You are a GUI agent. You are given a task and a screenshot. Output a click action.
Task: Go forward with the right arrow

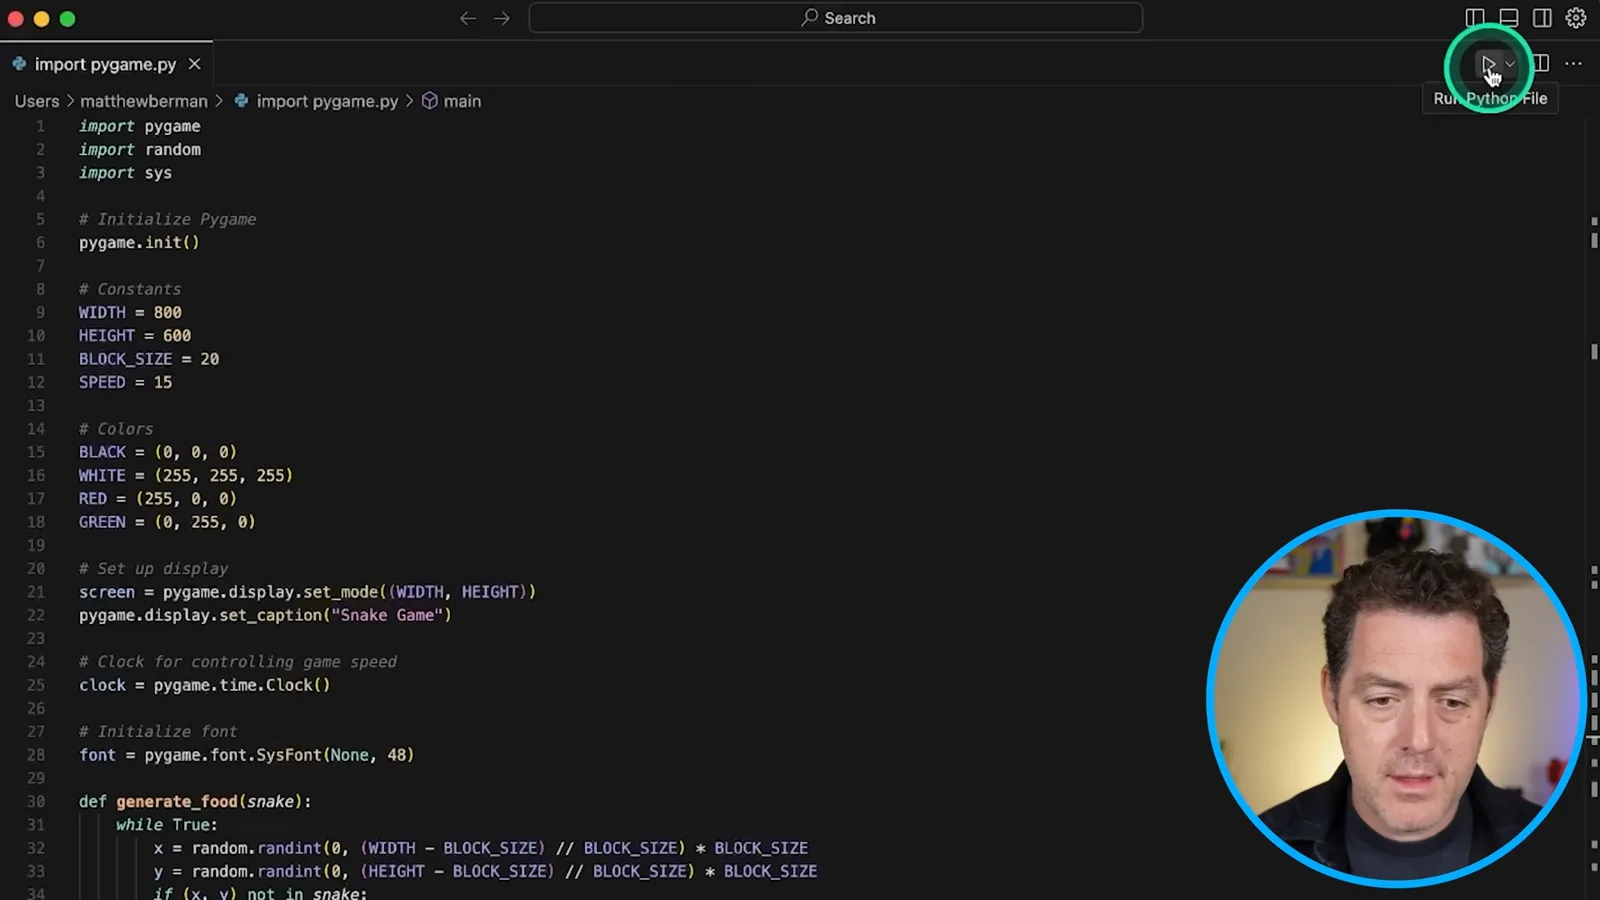502,18
